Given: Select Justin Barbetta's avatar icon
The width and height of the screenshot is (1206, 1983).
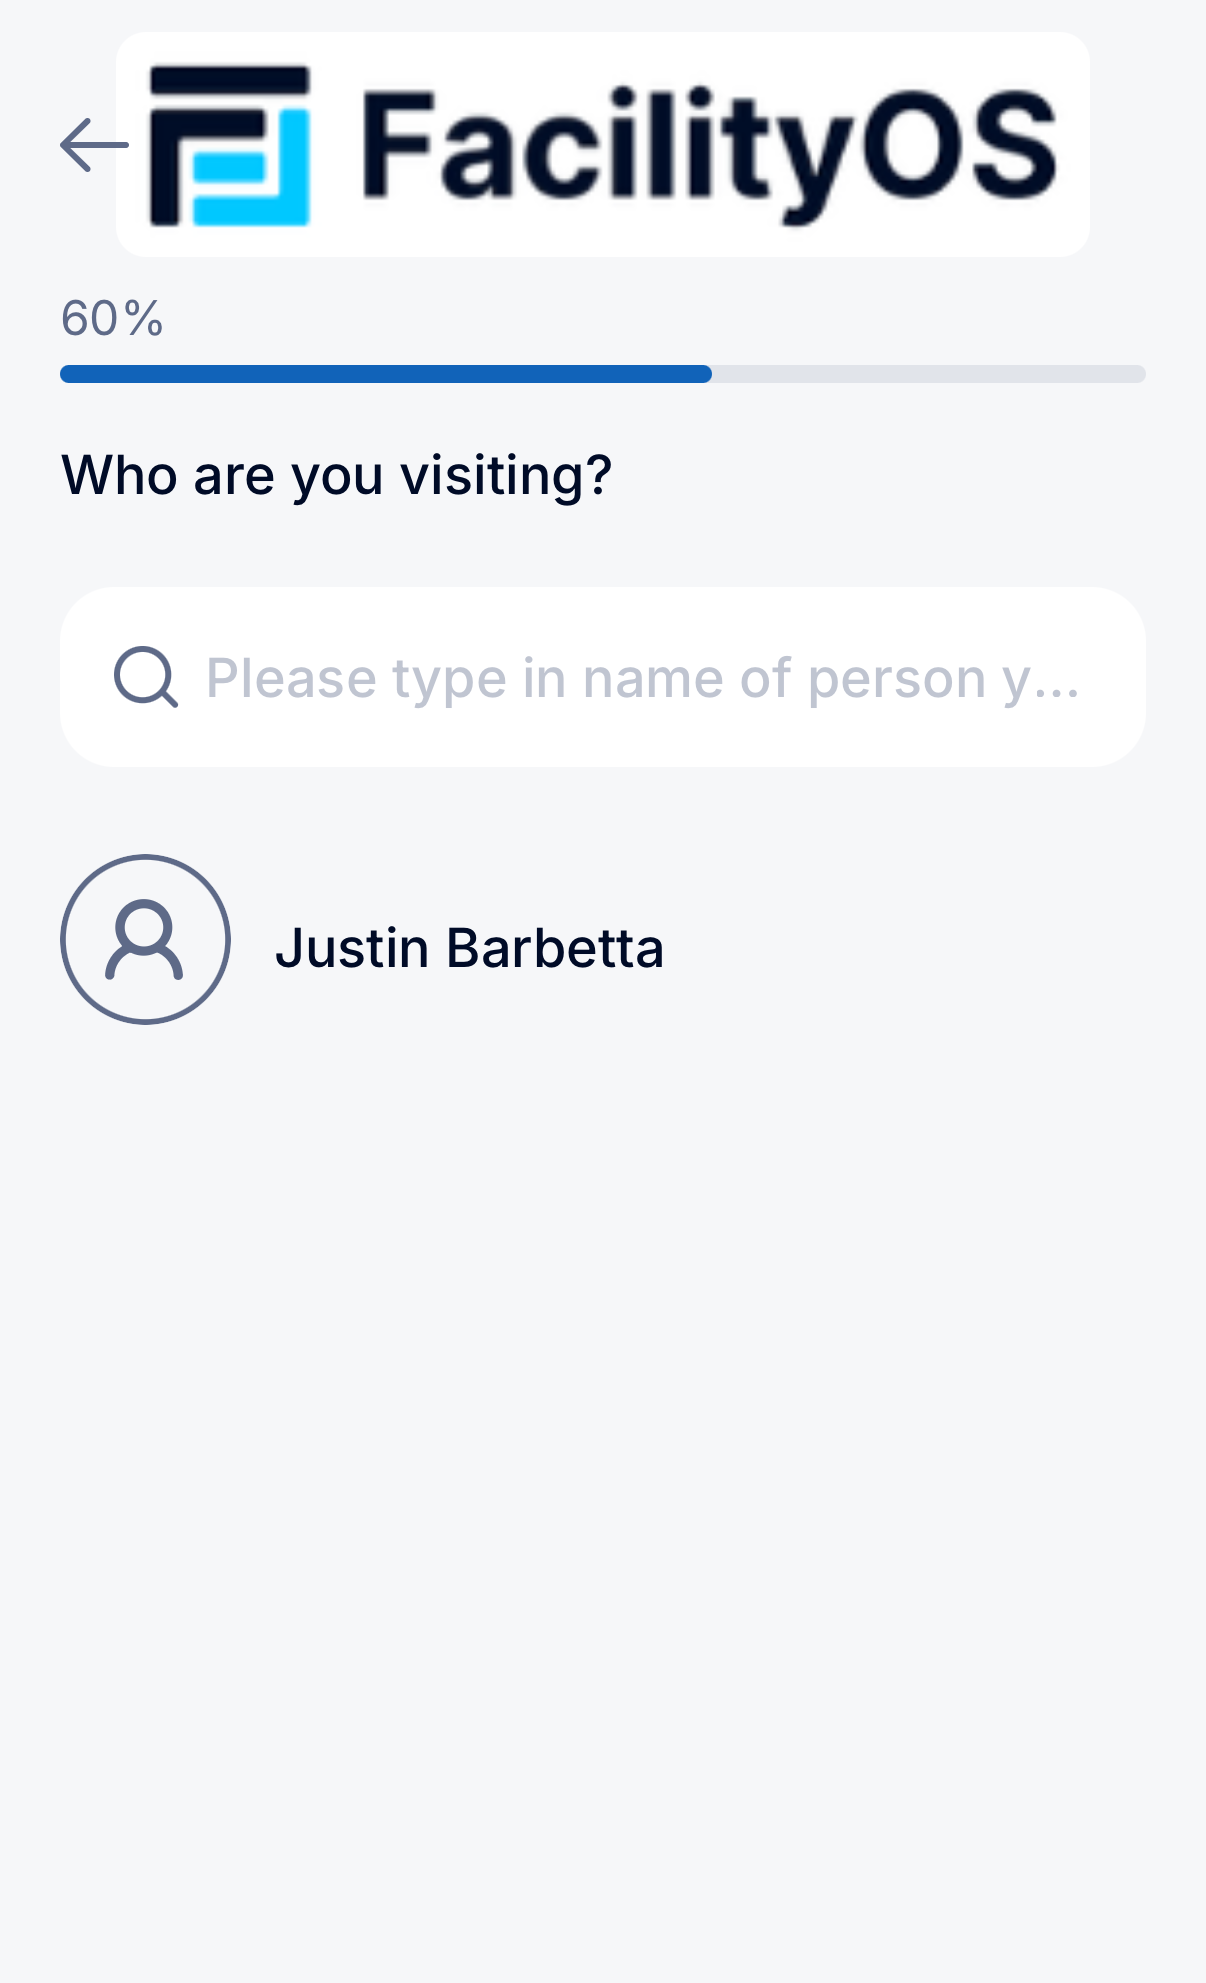Looking at the screenshot, I should tap(146, 939).
